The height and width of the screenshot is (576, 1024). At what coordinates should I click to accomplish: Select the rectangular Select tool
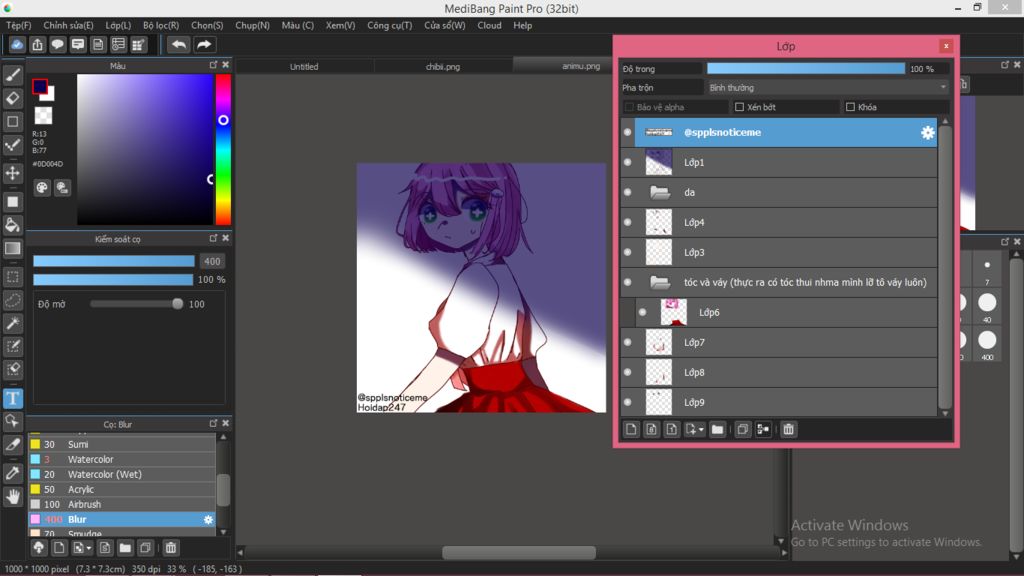[12, 276]
